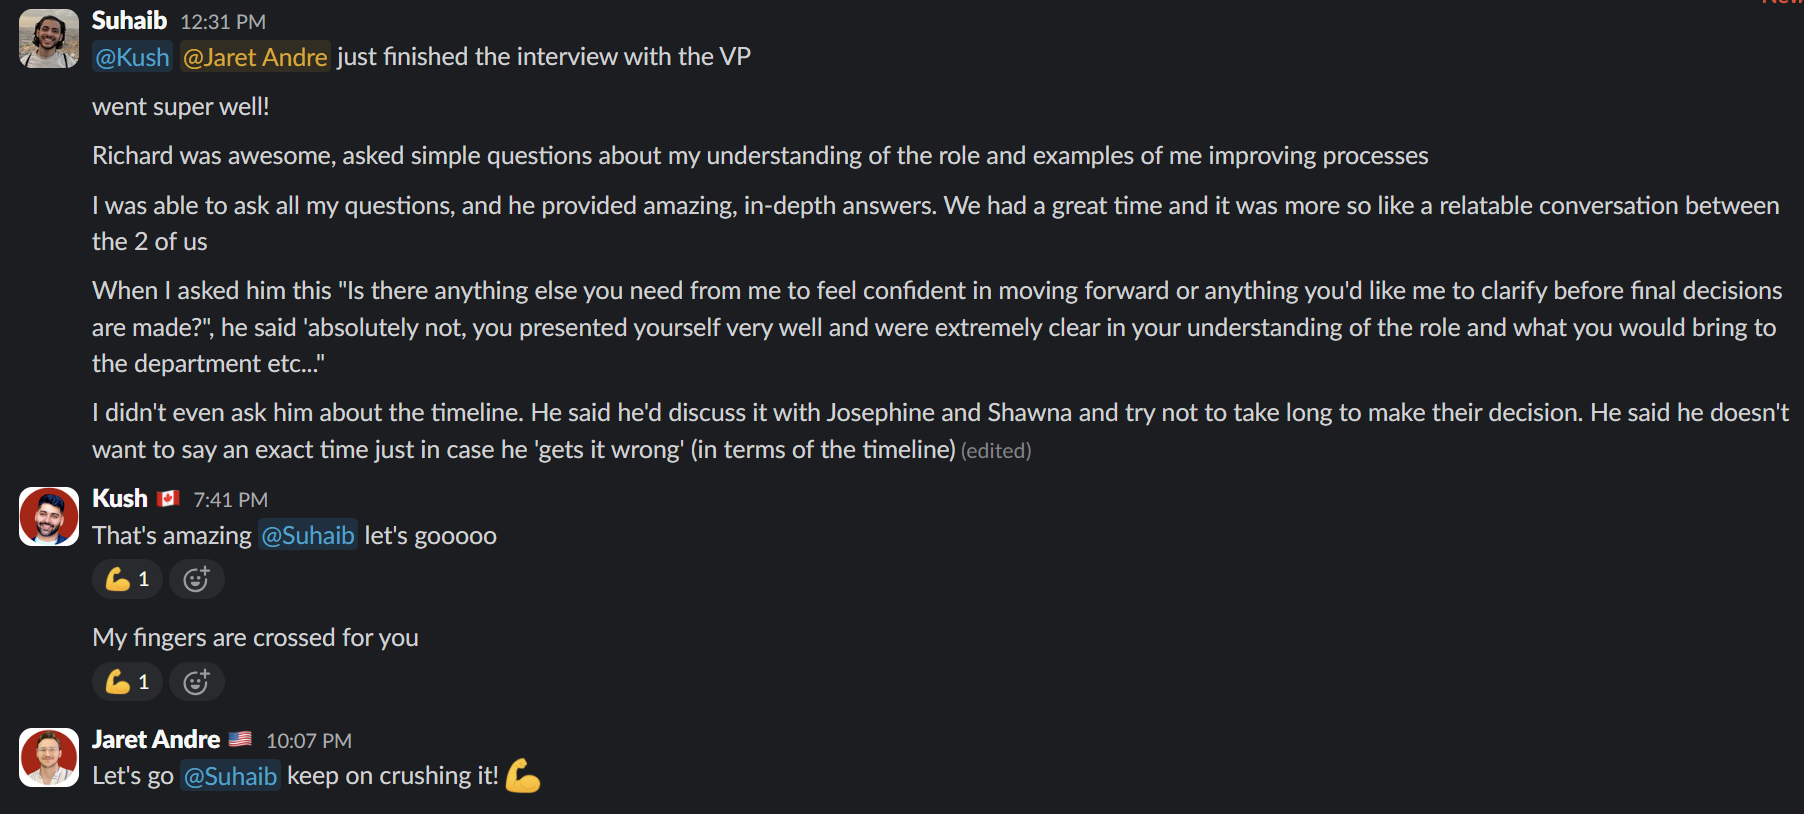
Task: Toggle the bicep reaction on "My fingers are crossed"
Action: tap(127, 682)
